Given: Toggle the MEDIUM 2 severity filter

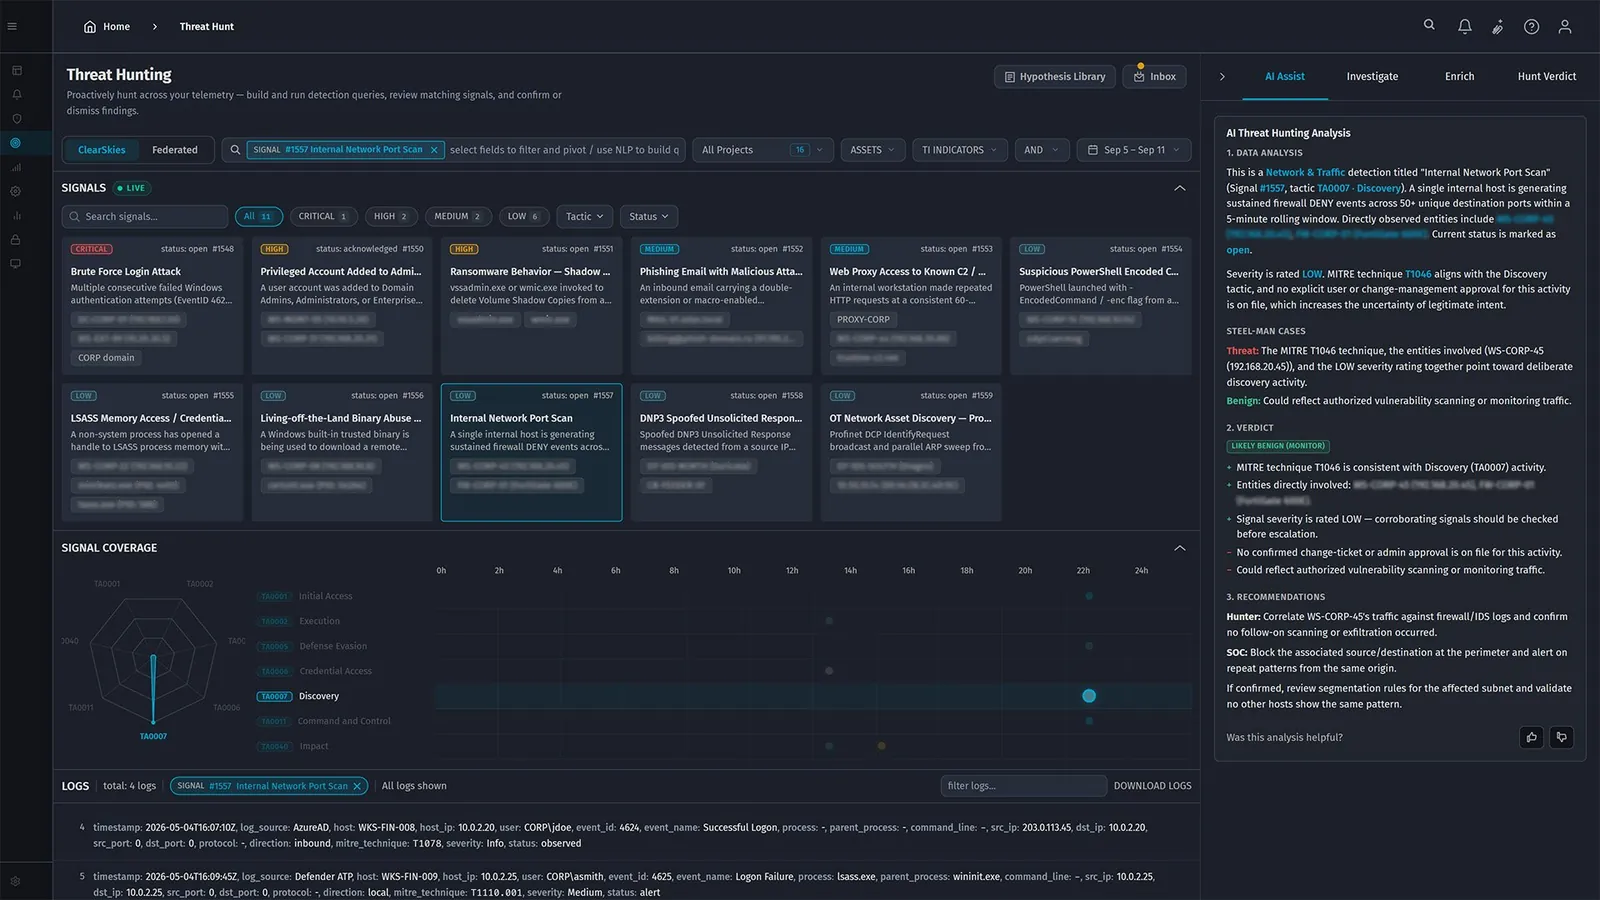Looking at the screenshot, I should click(458, 216).
